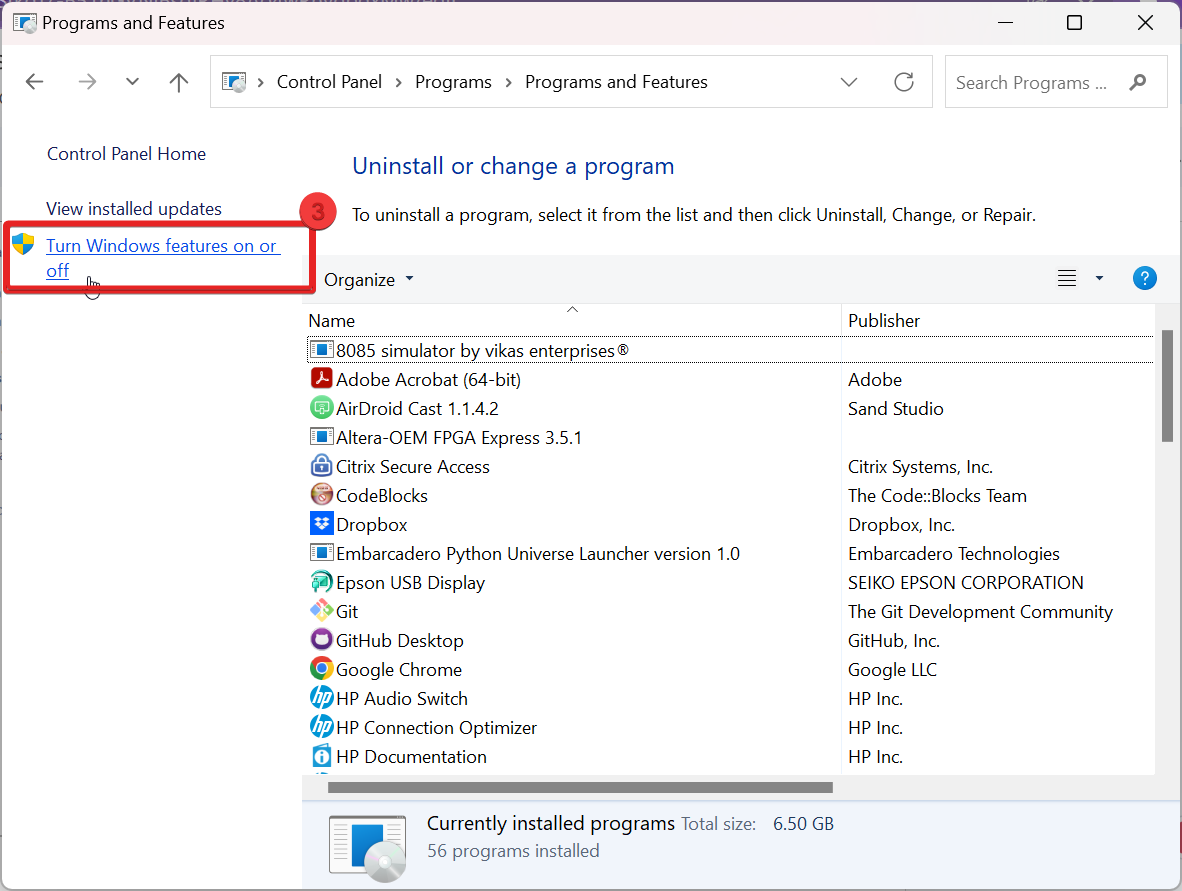The height and width of the screenshot is (891, 1182).
Task: Click the horizontal scrollbar thumb
Action: [x=580, y=787]
